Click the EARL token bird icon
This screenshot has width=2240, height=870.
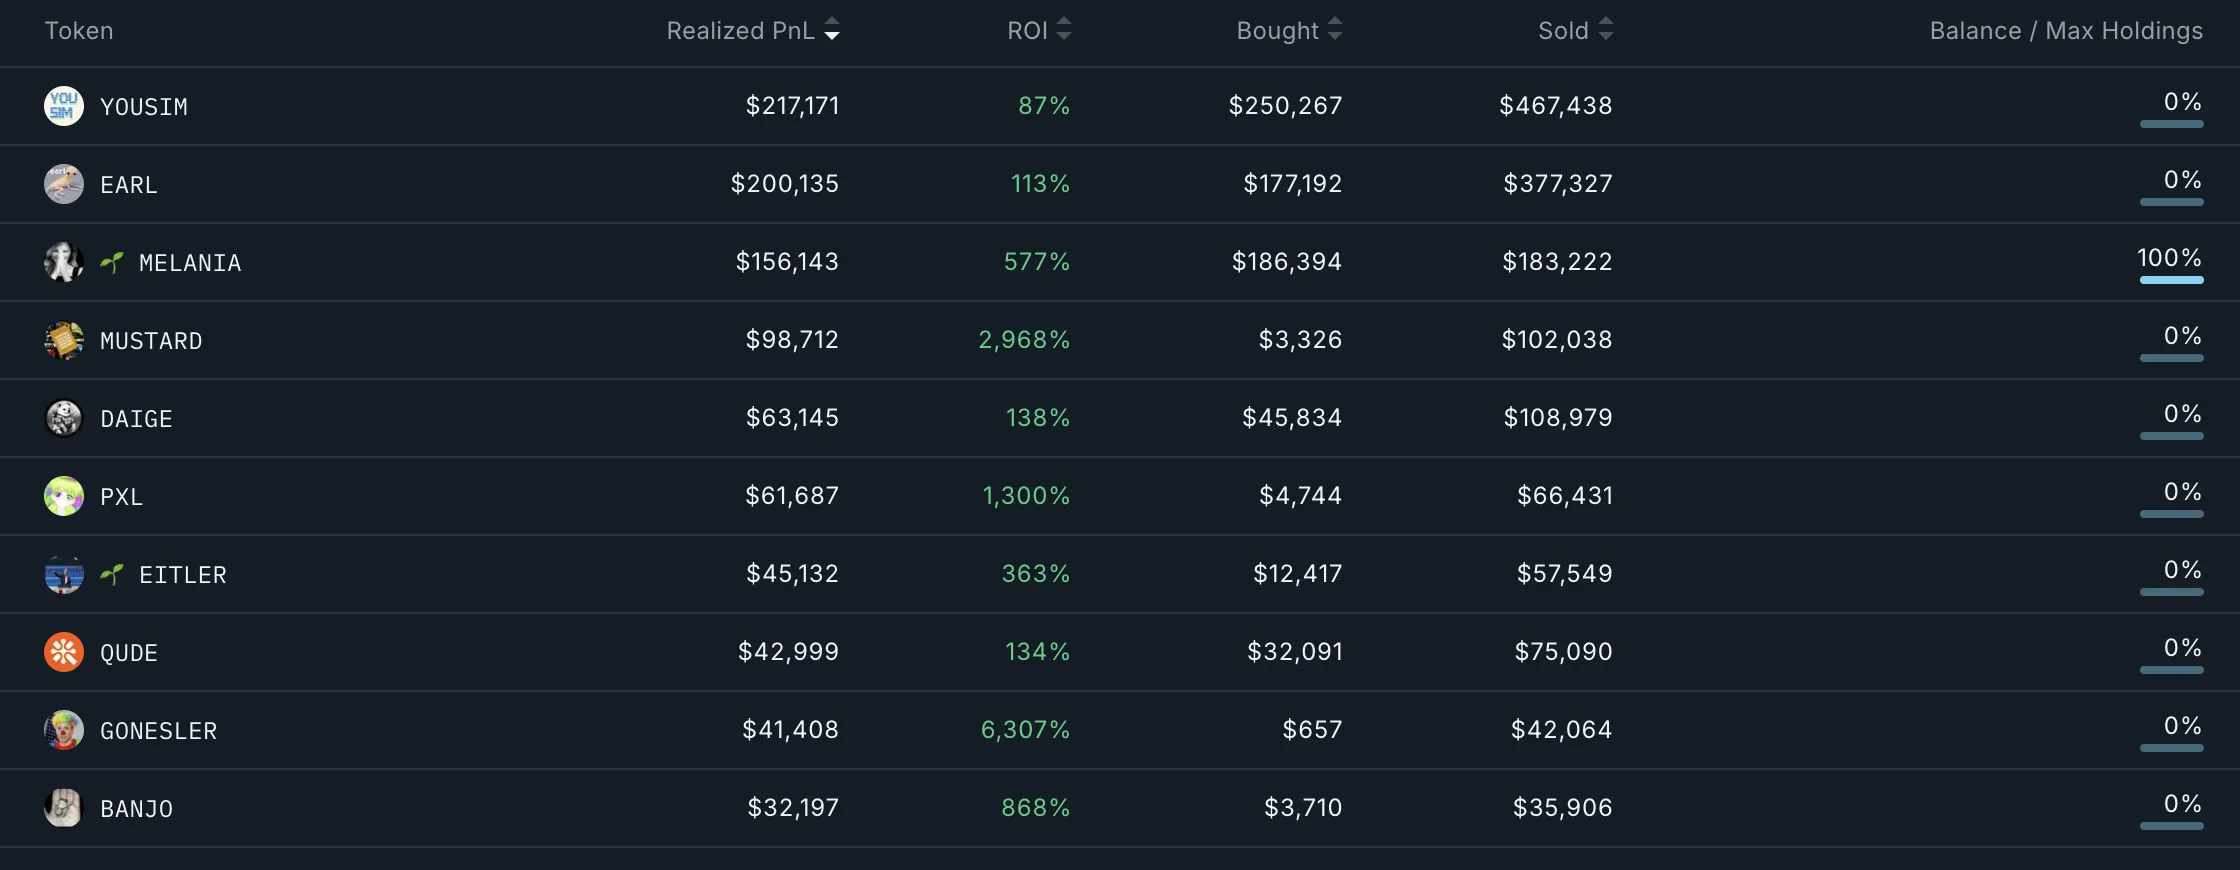(x=64, y=184)
